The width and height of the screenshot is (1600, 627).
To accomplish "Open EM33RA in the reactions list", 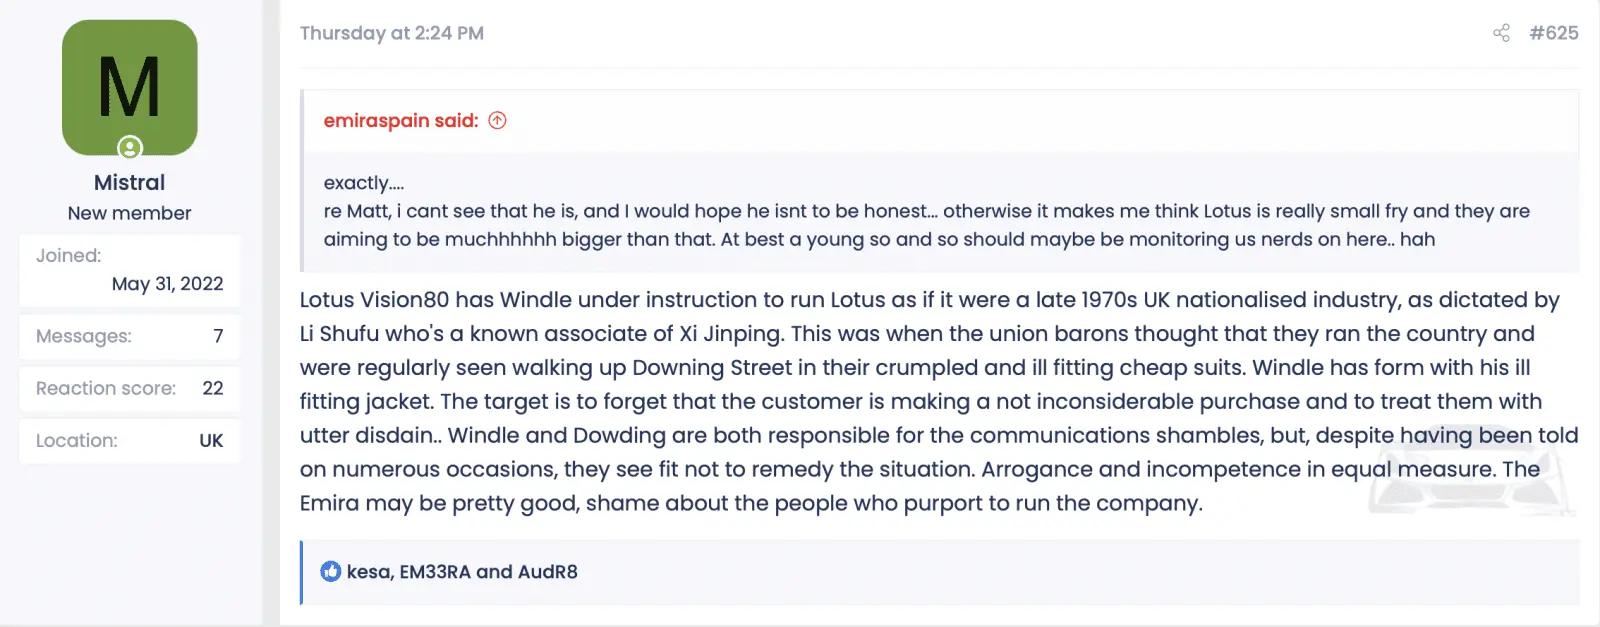I will (x=435, y=572).
